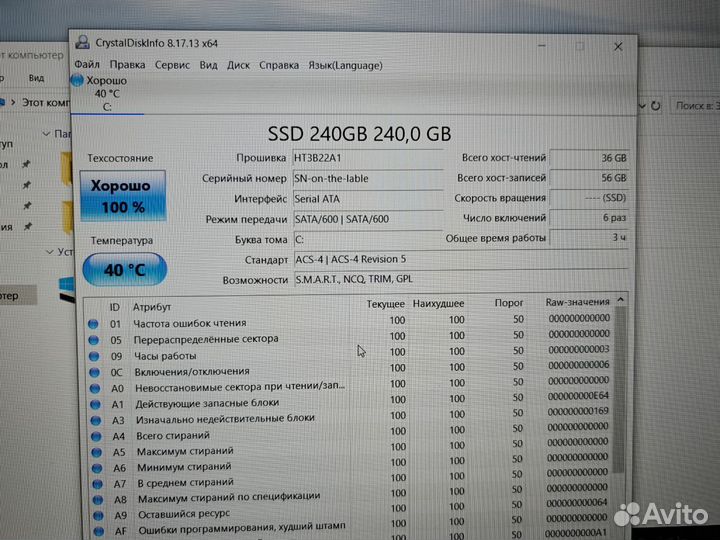Click status icon of attribute A3 Изначально недействительные блоки
This screenshot has width=720, height=540.
[96, 420]
